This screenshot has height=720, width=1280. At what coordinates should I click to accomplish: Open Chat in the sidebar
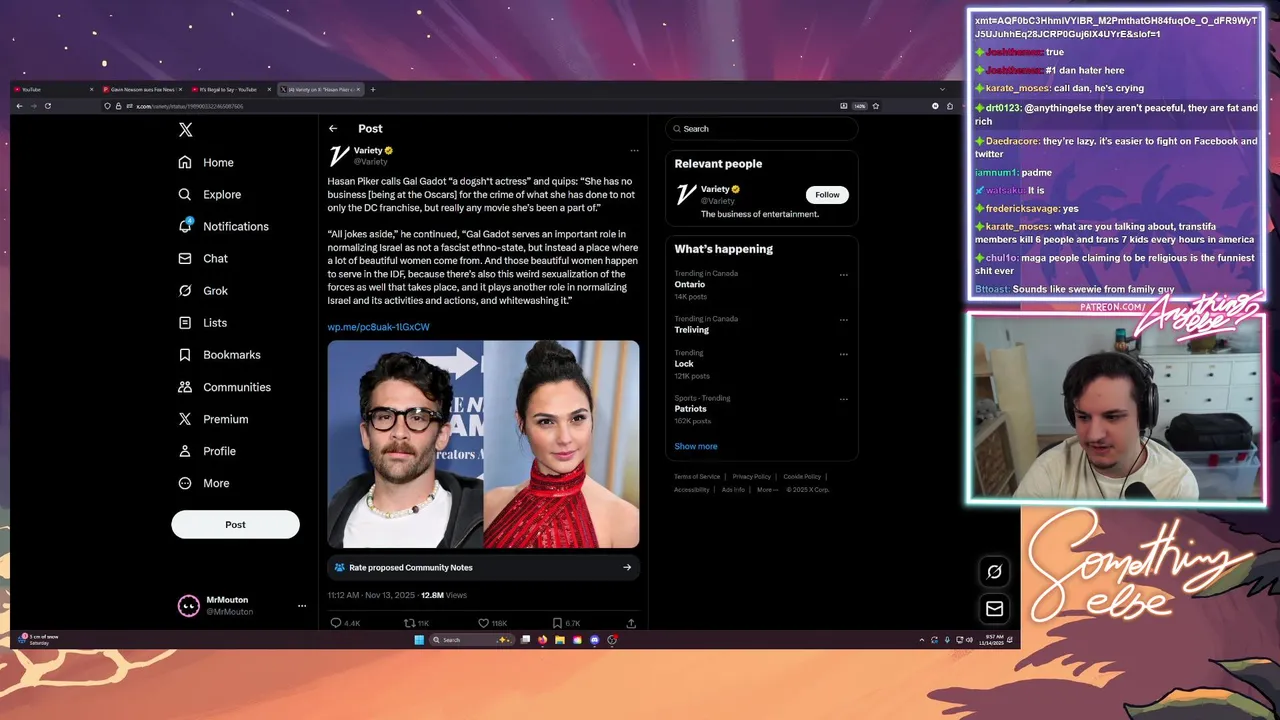(x=203, y=258)
